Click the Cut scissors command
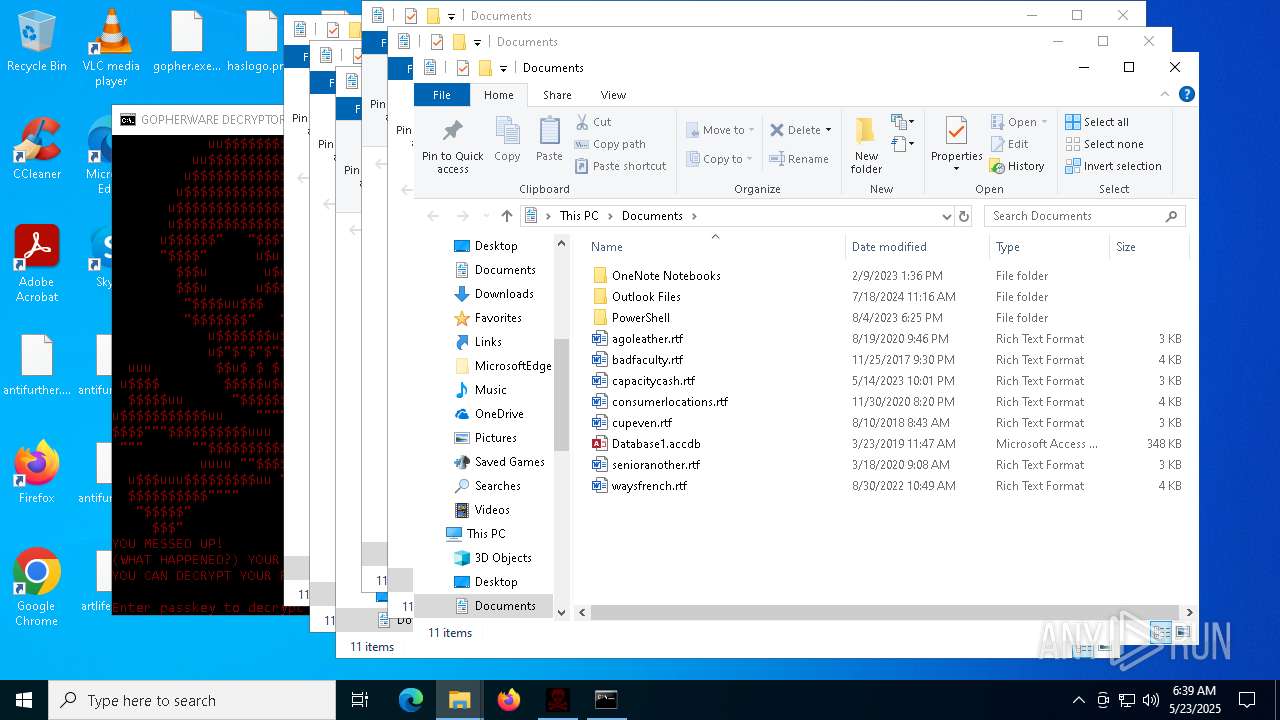Viewport: 1280px width, 720px height. tap(594, 122)
